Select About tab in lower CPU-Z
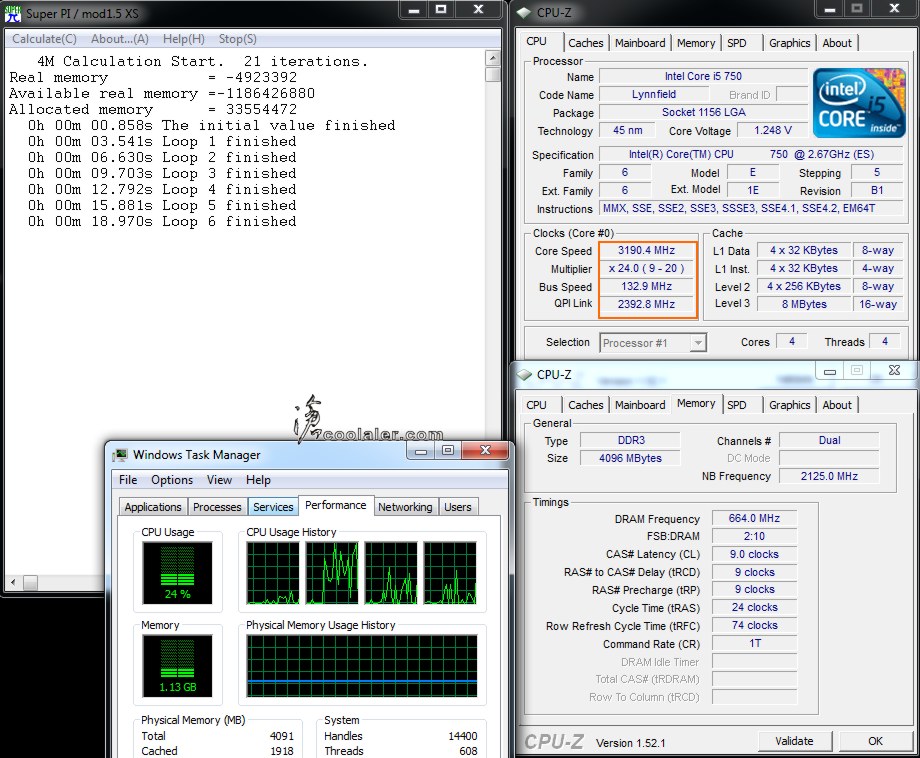Screen dimensions: 920x758 coord(837,405)
